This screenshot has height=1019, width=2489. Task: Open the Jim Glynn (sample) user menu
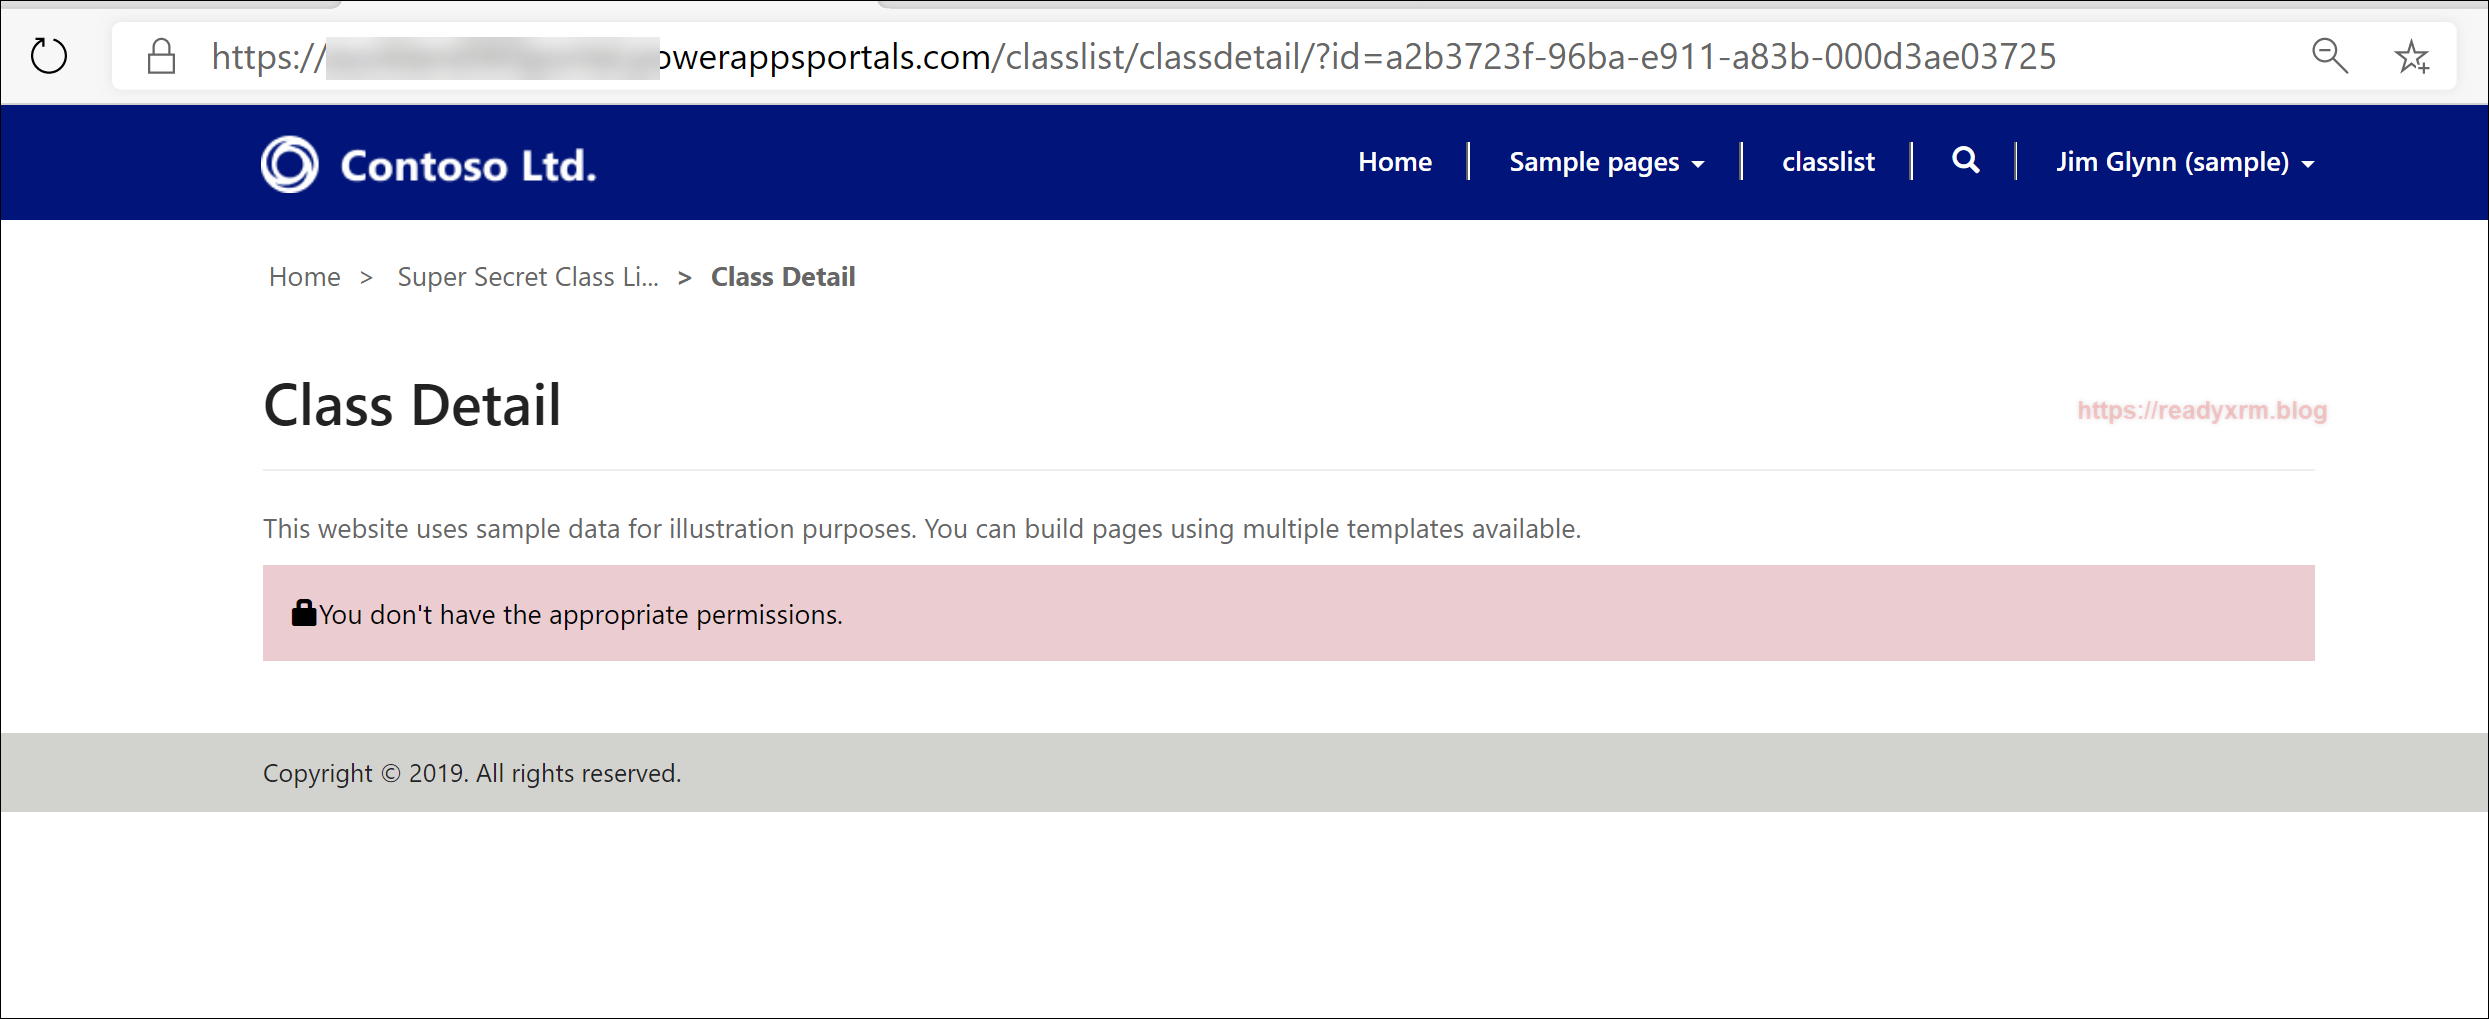pos(2185,162)
